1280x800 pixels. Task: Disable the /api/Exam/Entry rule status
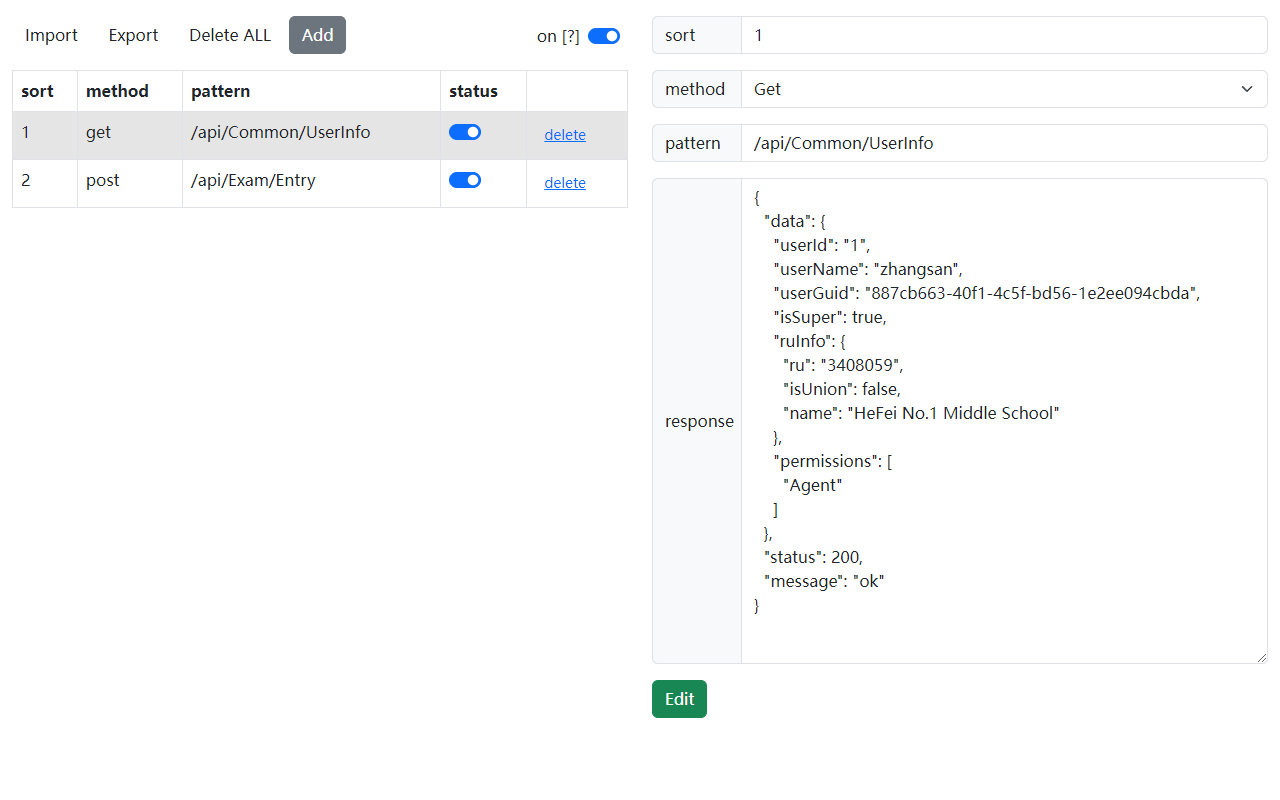pos(465,180)
